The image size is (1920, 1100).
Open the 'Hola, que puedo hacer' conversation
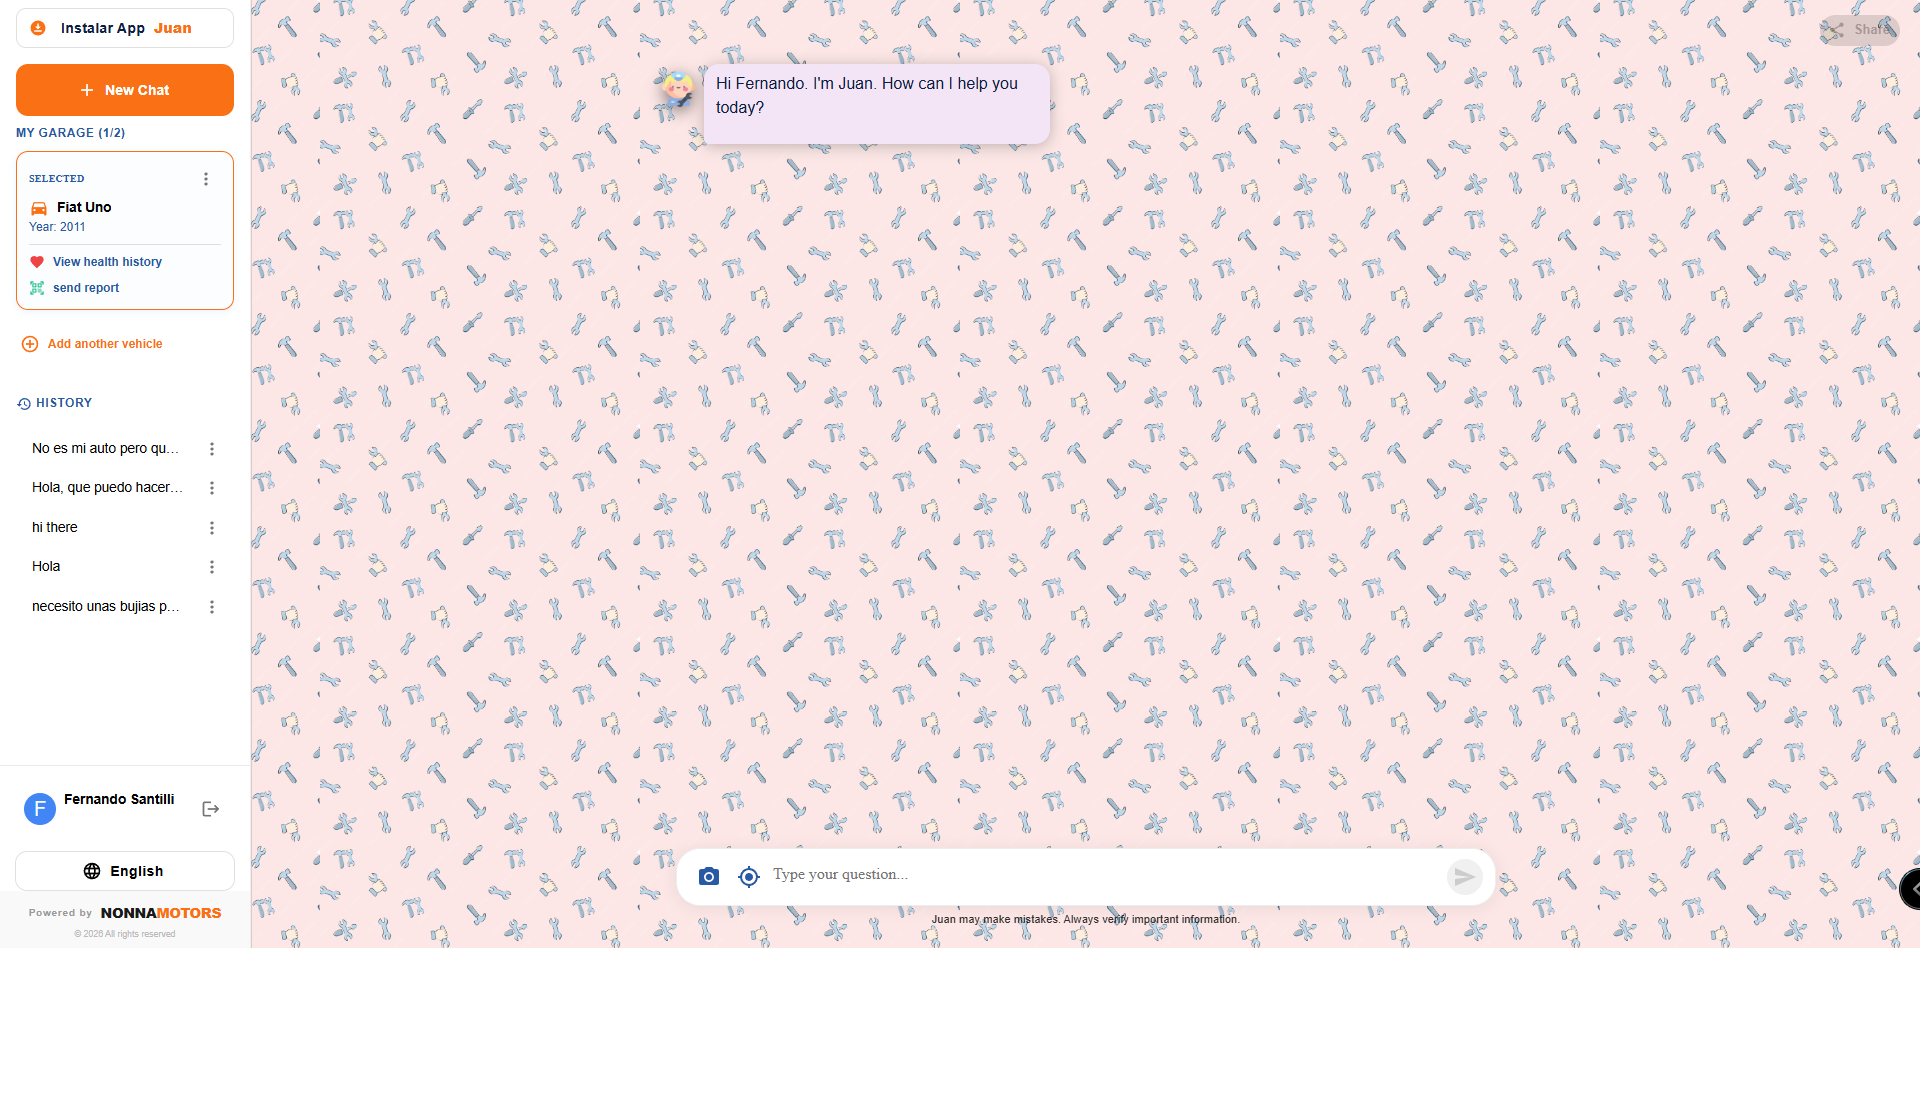pyautogui.click(x=107, y=488)
